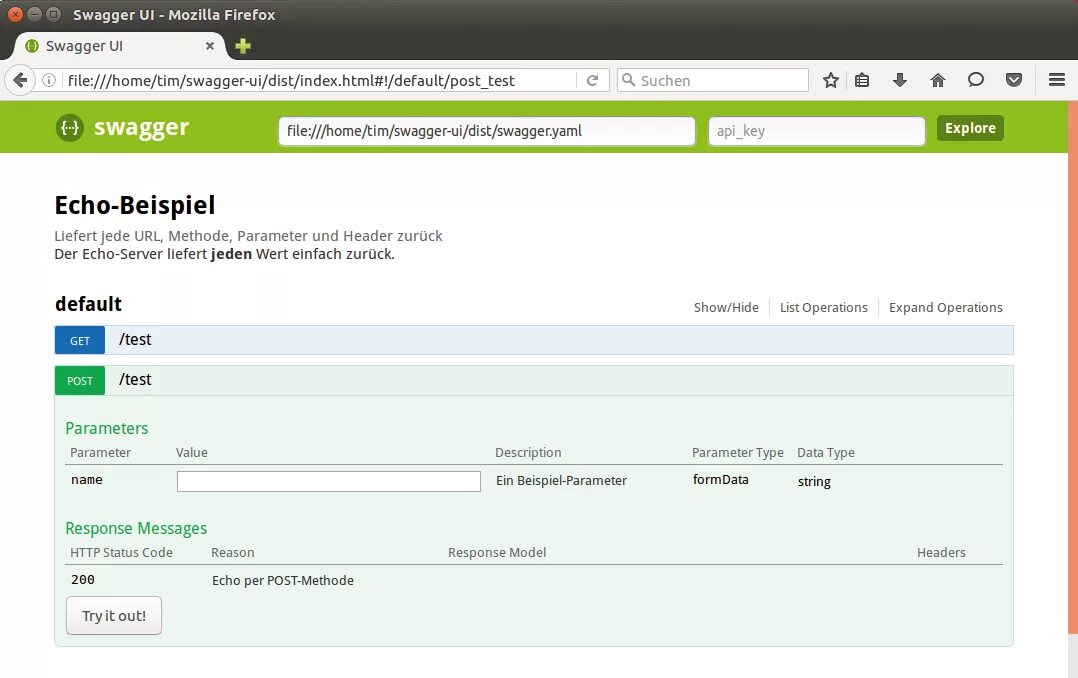The height and width of the screenshot is (678, 1078).
Task: Click the Pocket save icon
Action: [x=1013, y=80]
